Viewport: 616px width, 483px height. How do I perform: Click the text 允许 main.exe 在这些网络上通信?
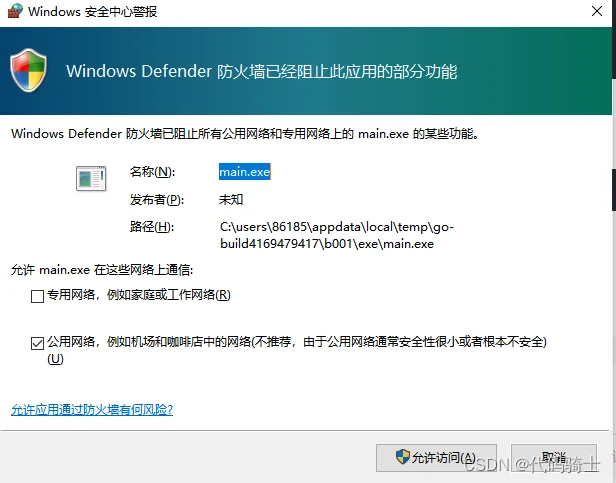pyautogui.click(x=102, y=270)
